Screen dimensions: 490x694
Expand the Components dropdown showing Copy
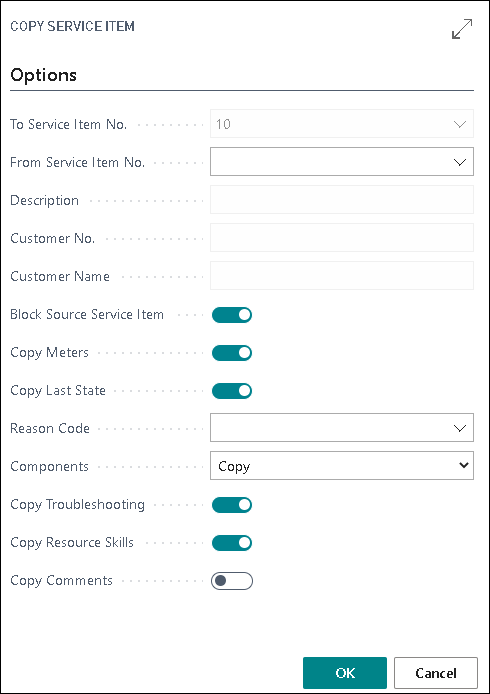(x=342, y=466)
